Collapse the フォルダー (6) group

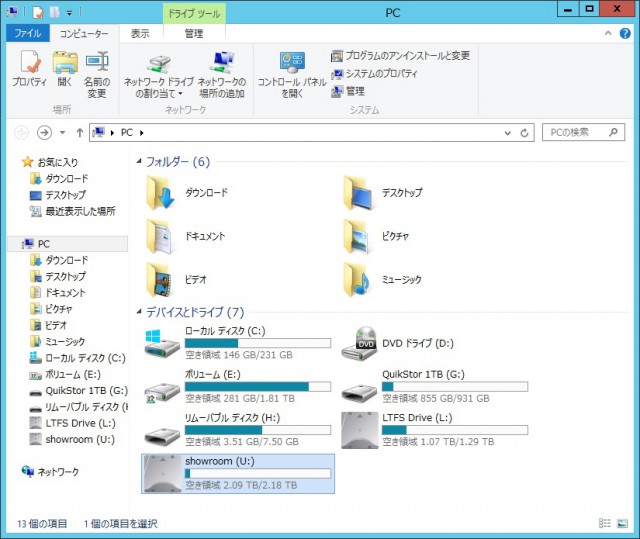[x=139, y=162]
